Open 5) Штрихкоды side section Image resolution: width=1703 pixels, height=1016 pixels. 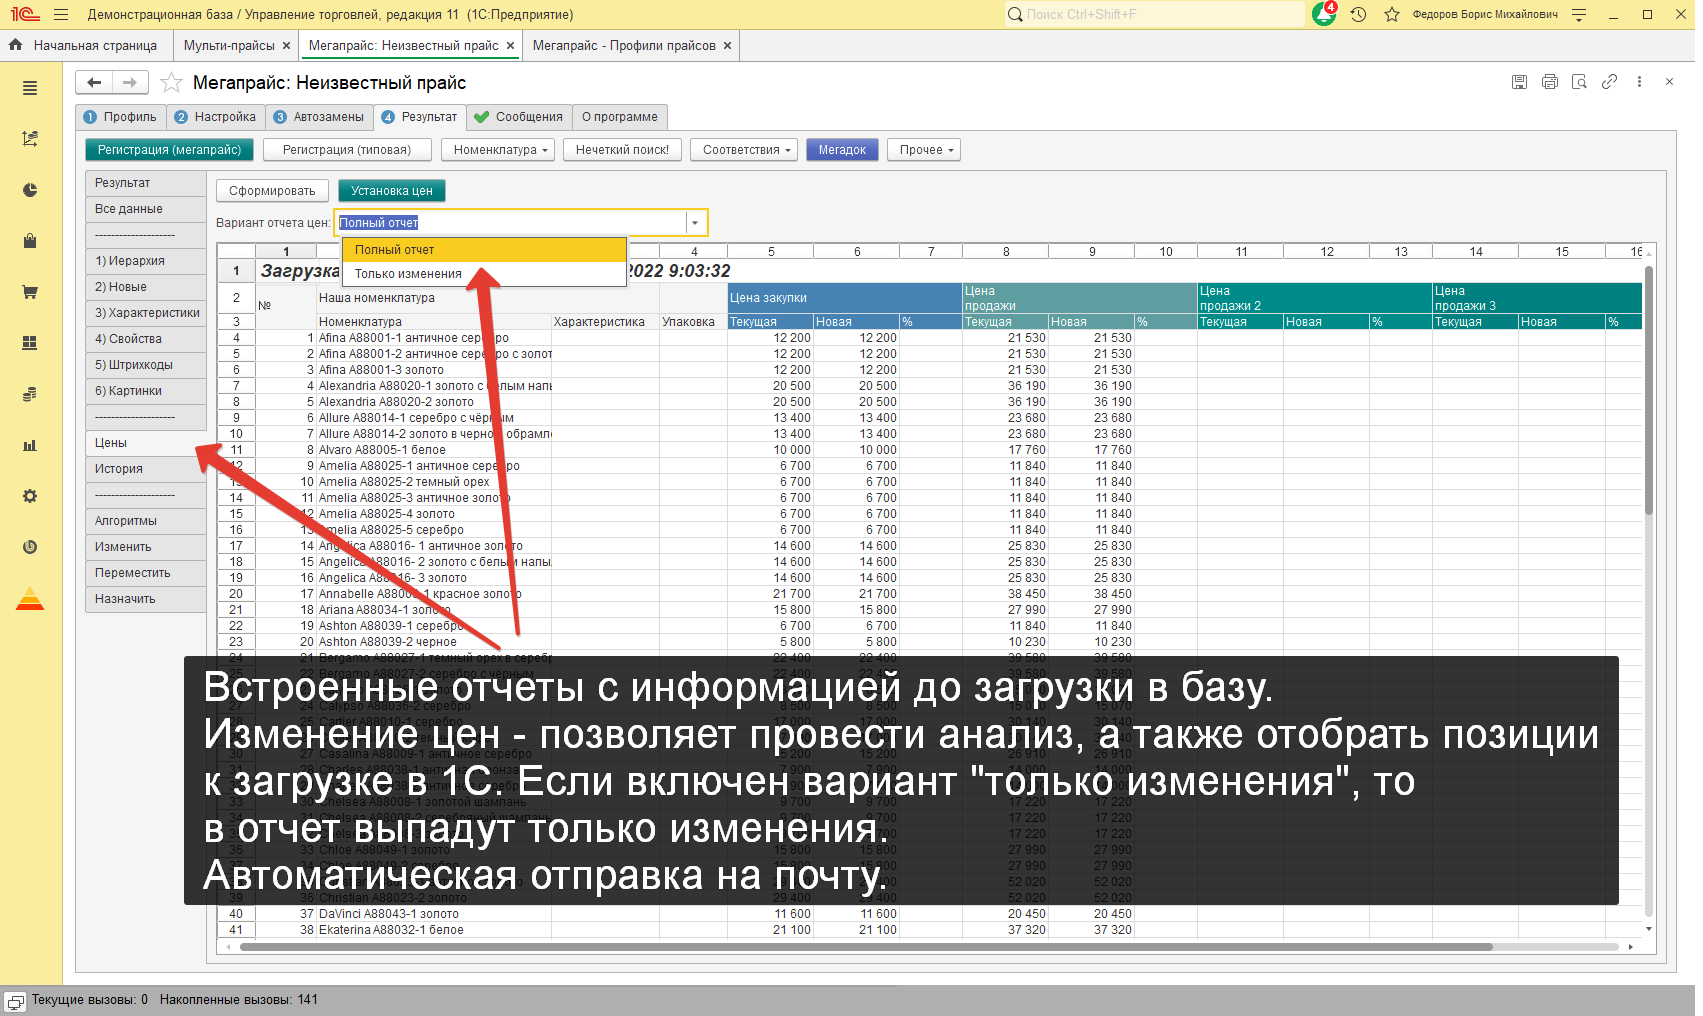[146, 365]
